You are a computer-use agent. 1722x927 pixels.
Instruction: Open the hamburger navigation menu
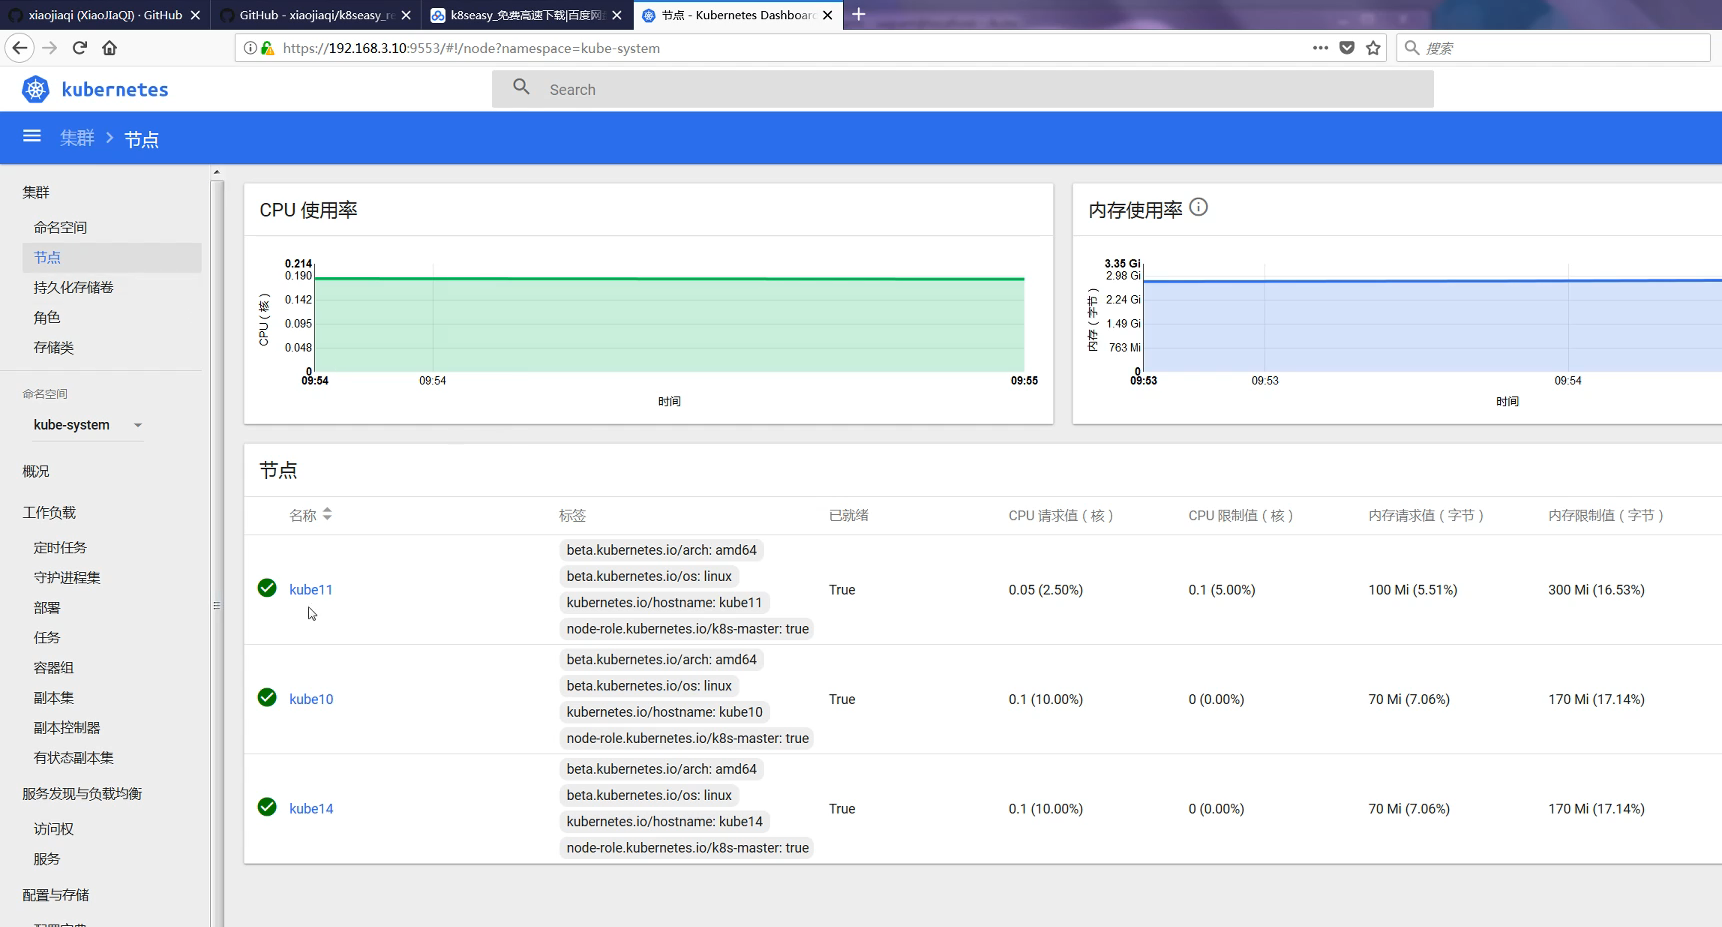pos(32,136)
